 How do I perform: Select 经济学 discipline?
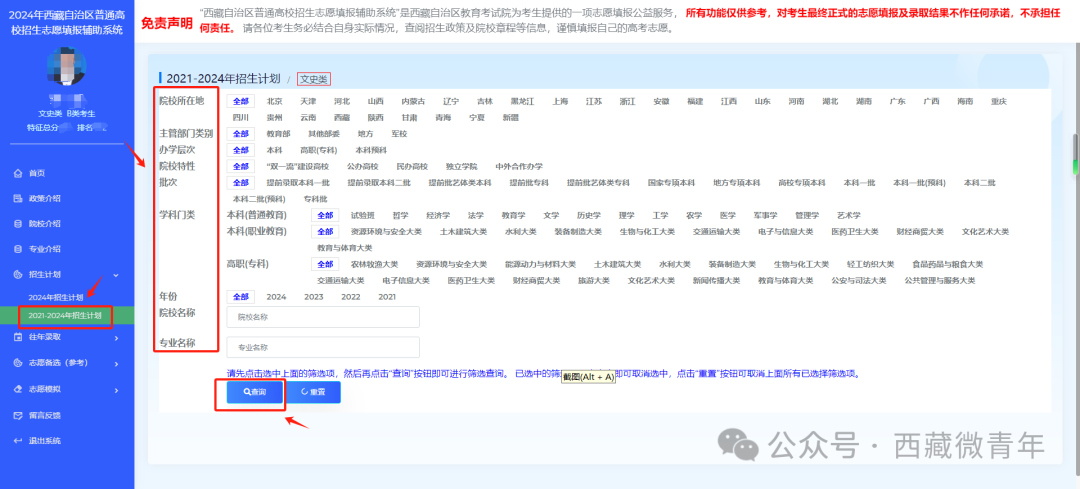point(438,216)
